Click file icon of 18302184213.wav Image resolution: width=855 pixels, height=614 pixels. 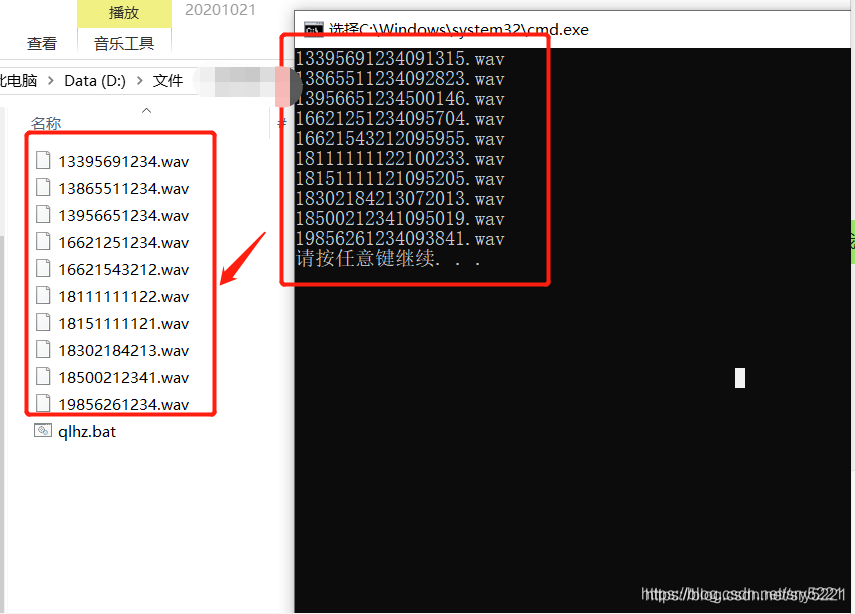tap(43, 350)
